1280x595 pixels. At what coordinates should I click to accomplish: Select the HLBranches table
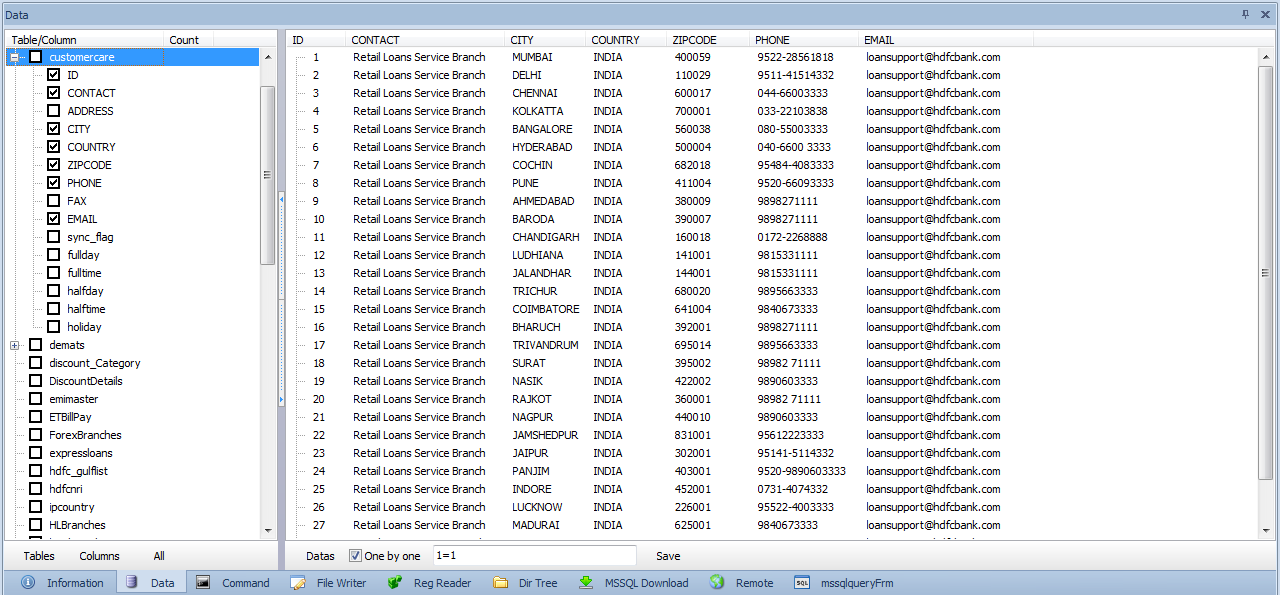77,525
